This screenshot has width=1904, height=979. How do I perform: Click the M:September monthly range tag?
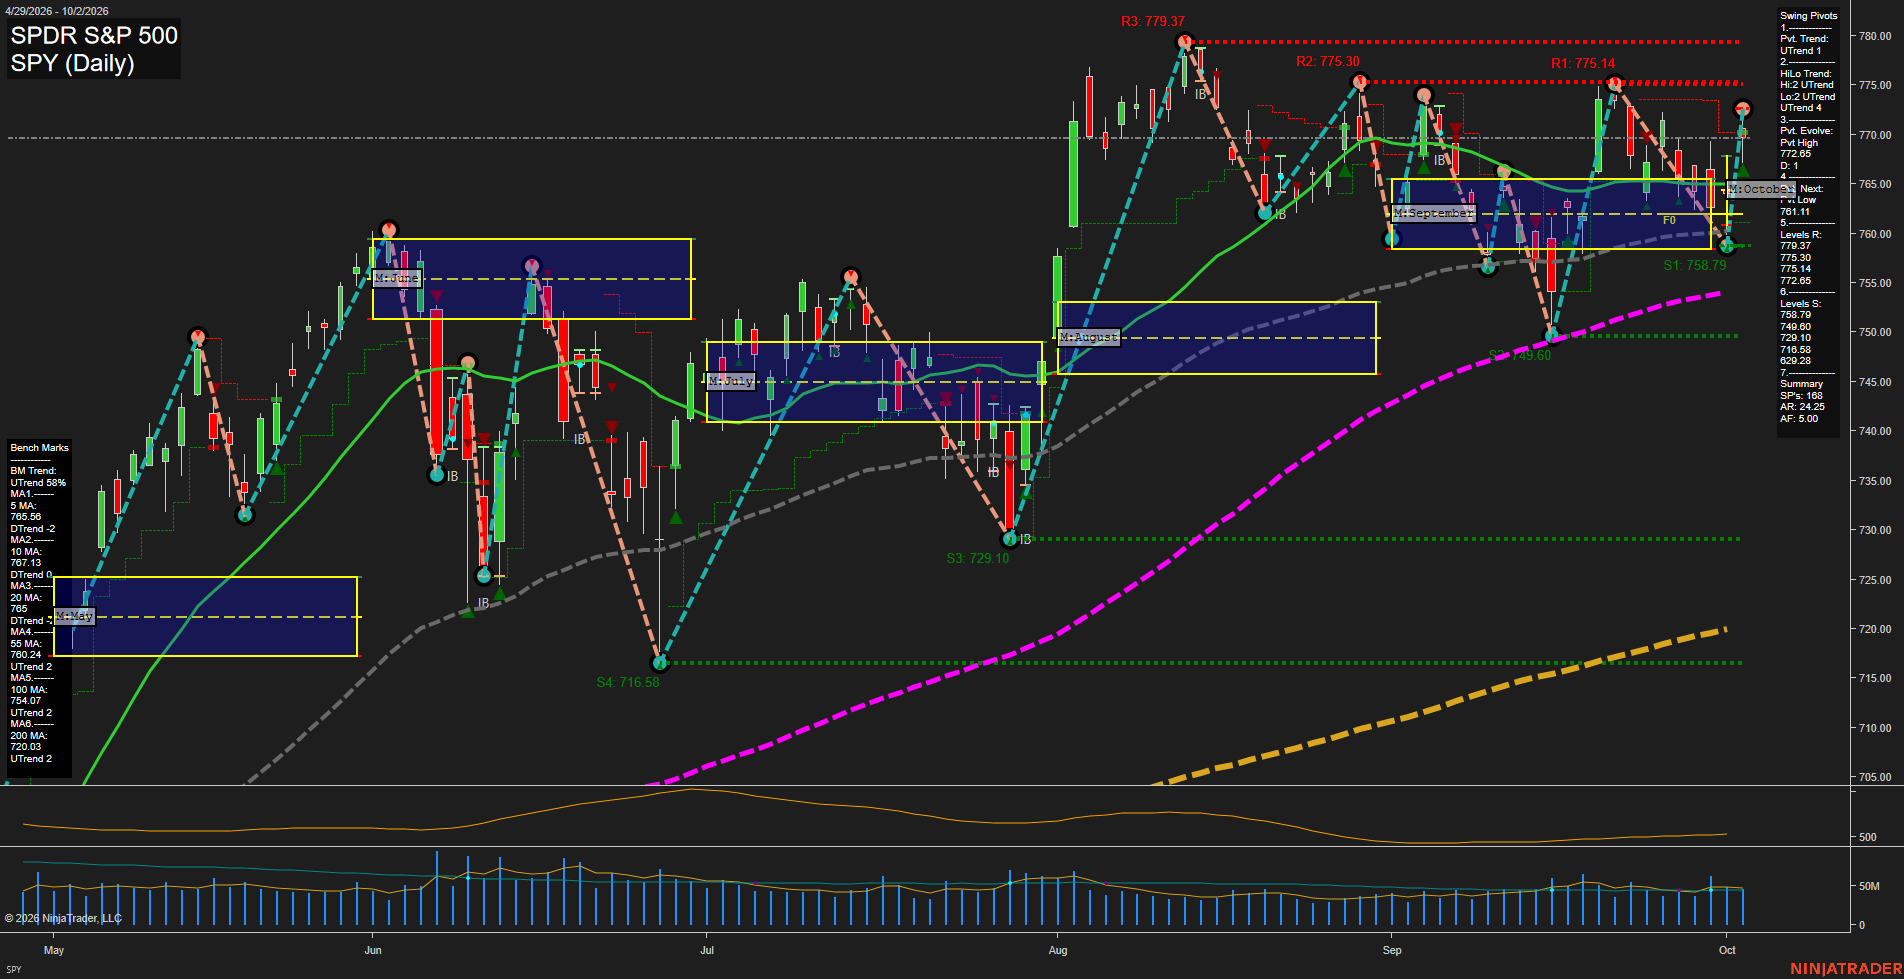(1434, 213)
